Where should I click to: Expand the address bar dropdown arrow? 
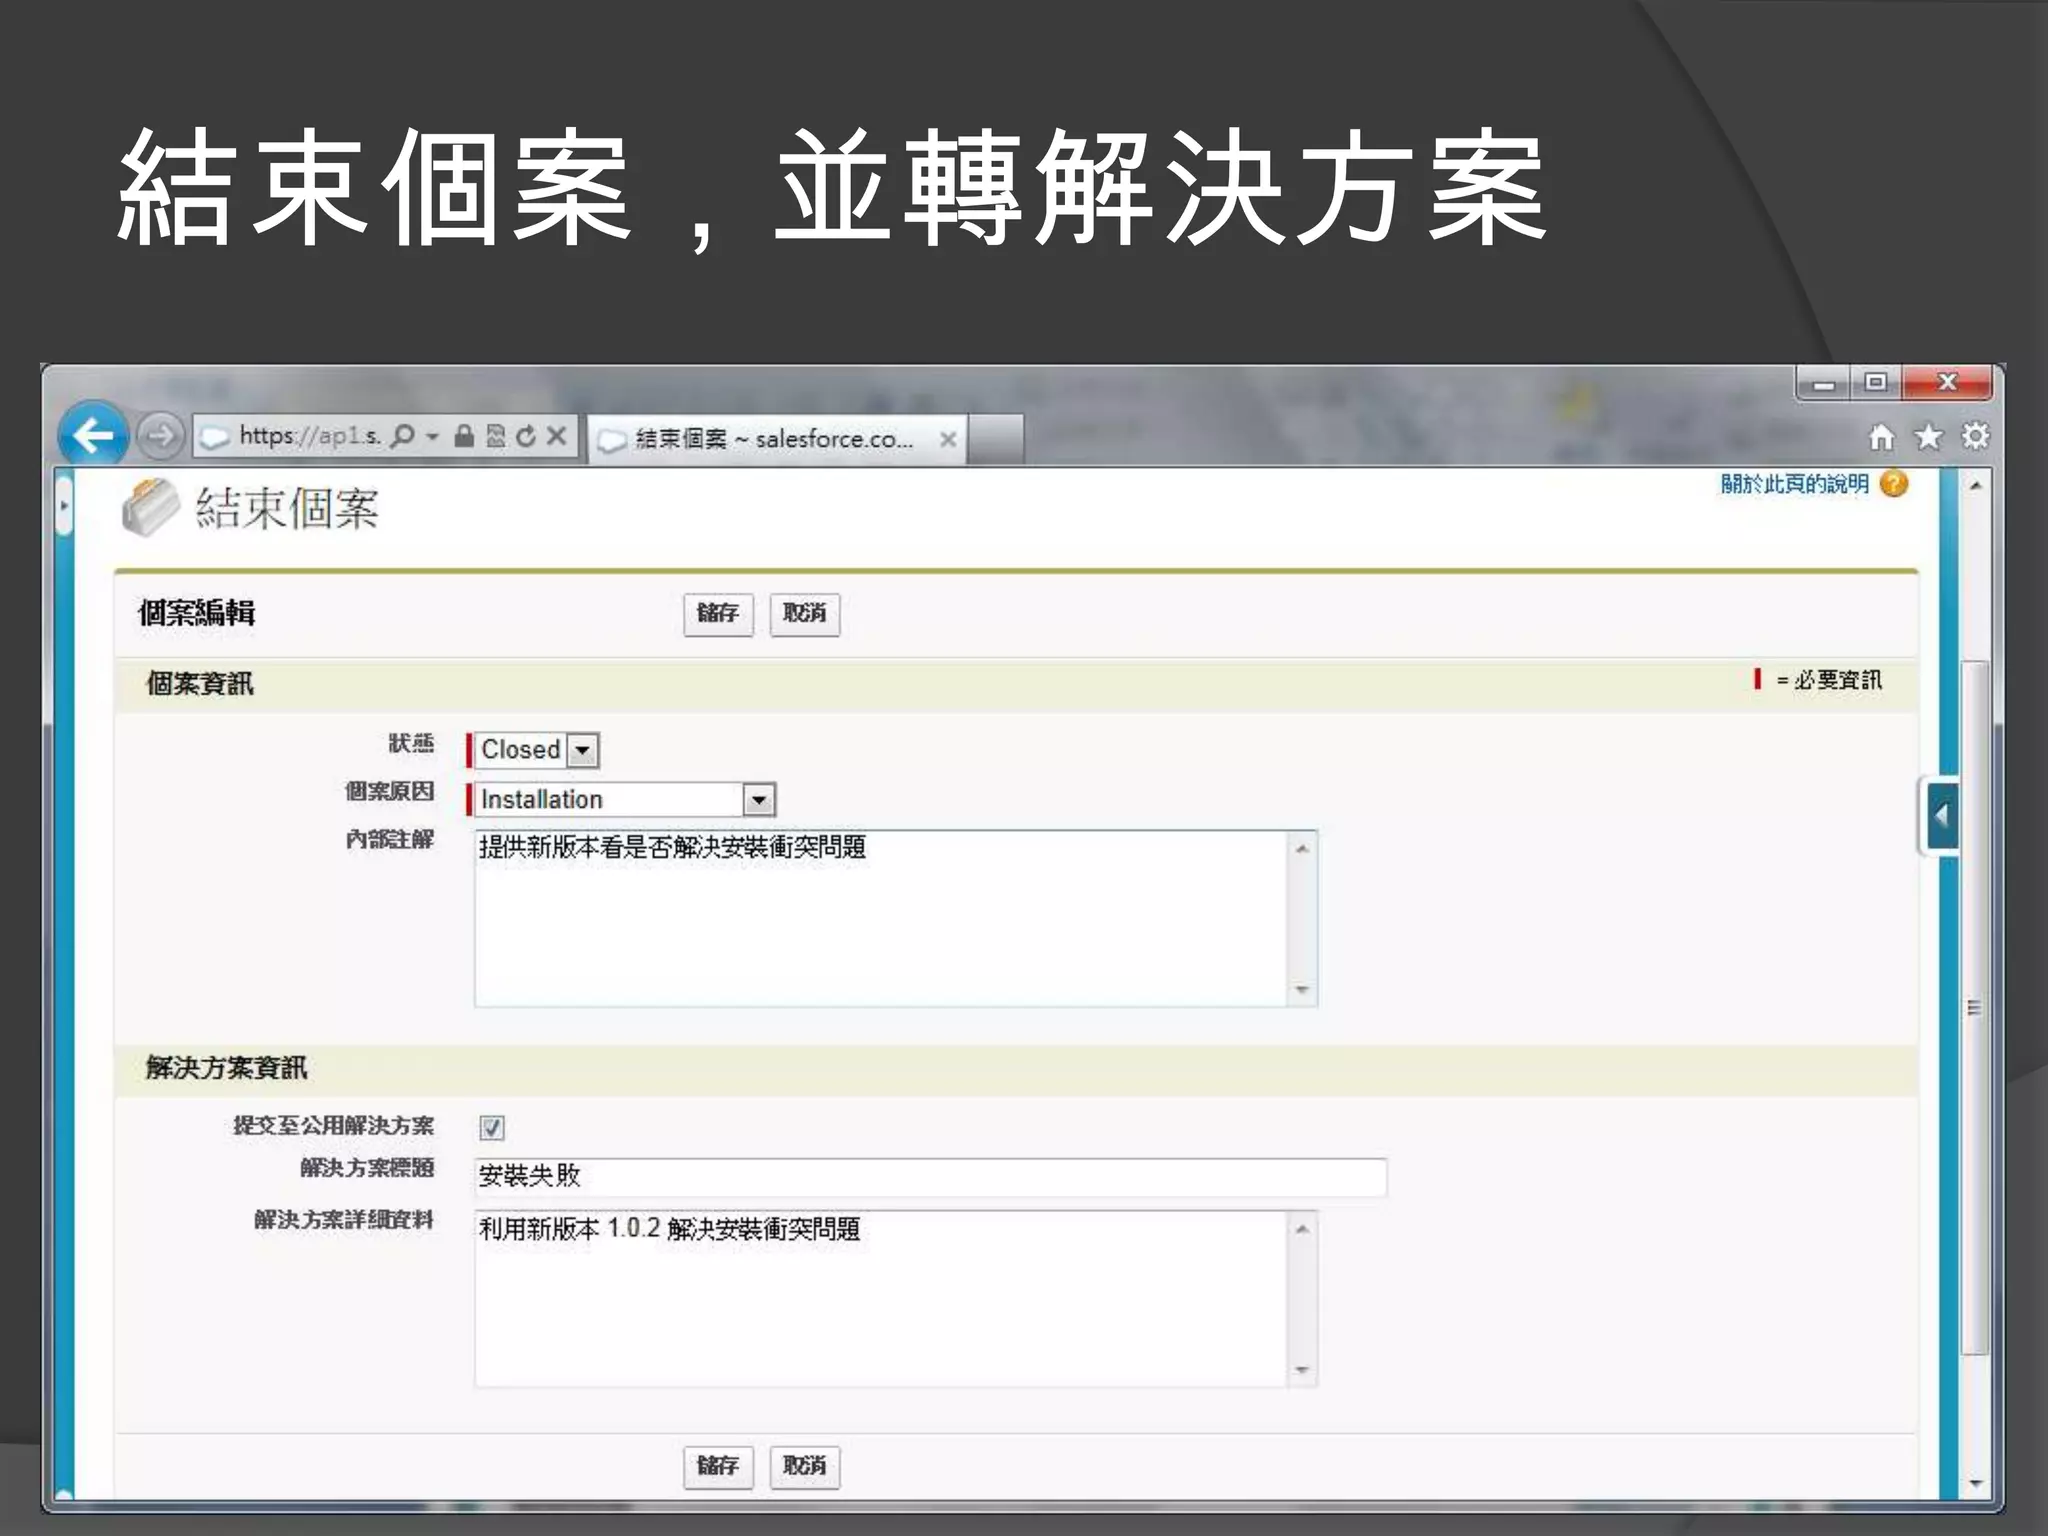pos(432,436)
